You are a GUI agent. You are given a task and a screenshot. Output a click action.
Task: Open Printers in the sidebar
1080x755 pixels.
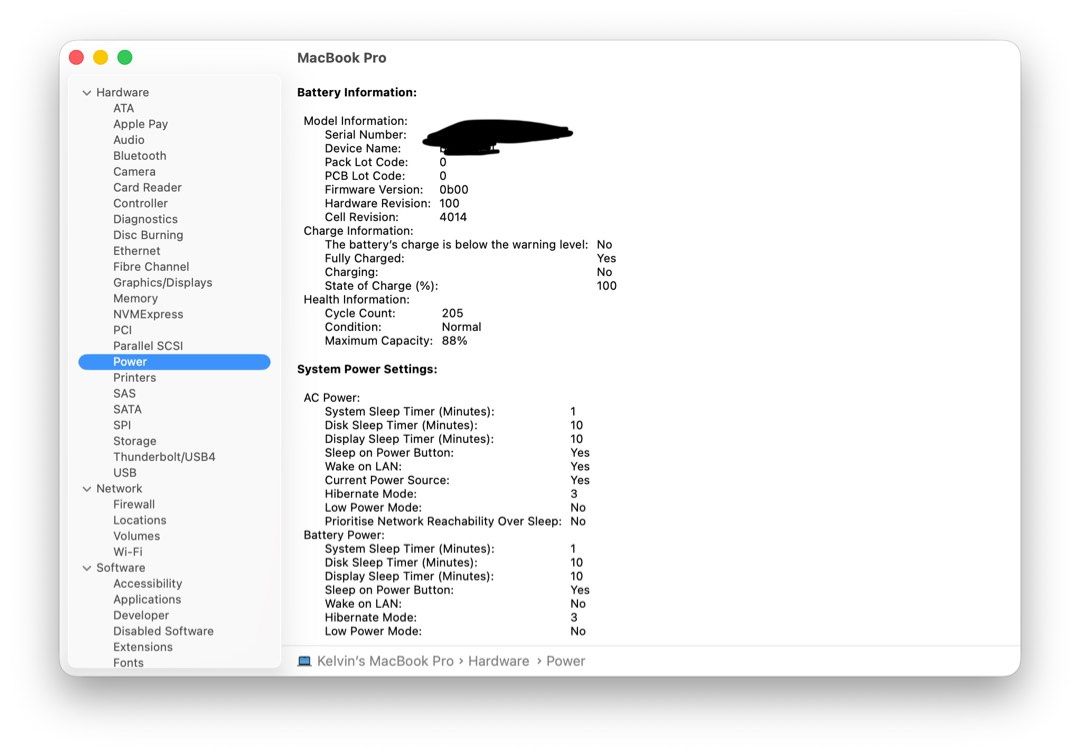click(134, 378)
